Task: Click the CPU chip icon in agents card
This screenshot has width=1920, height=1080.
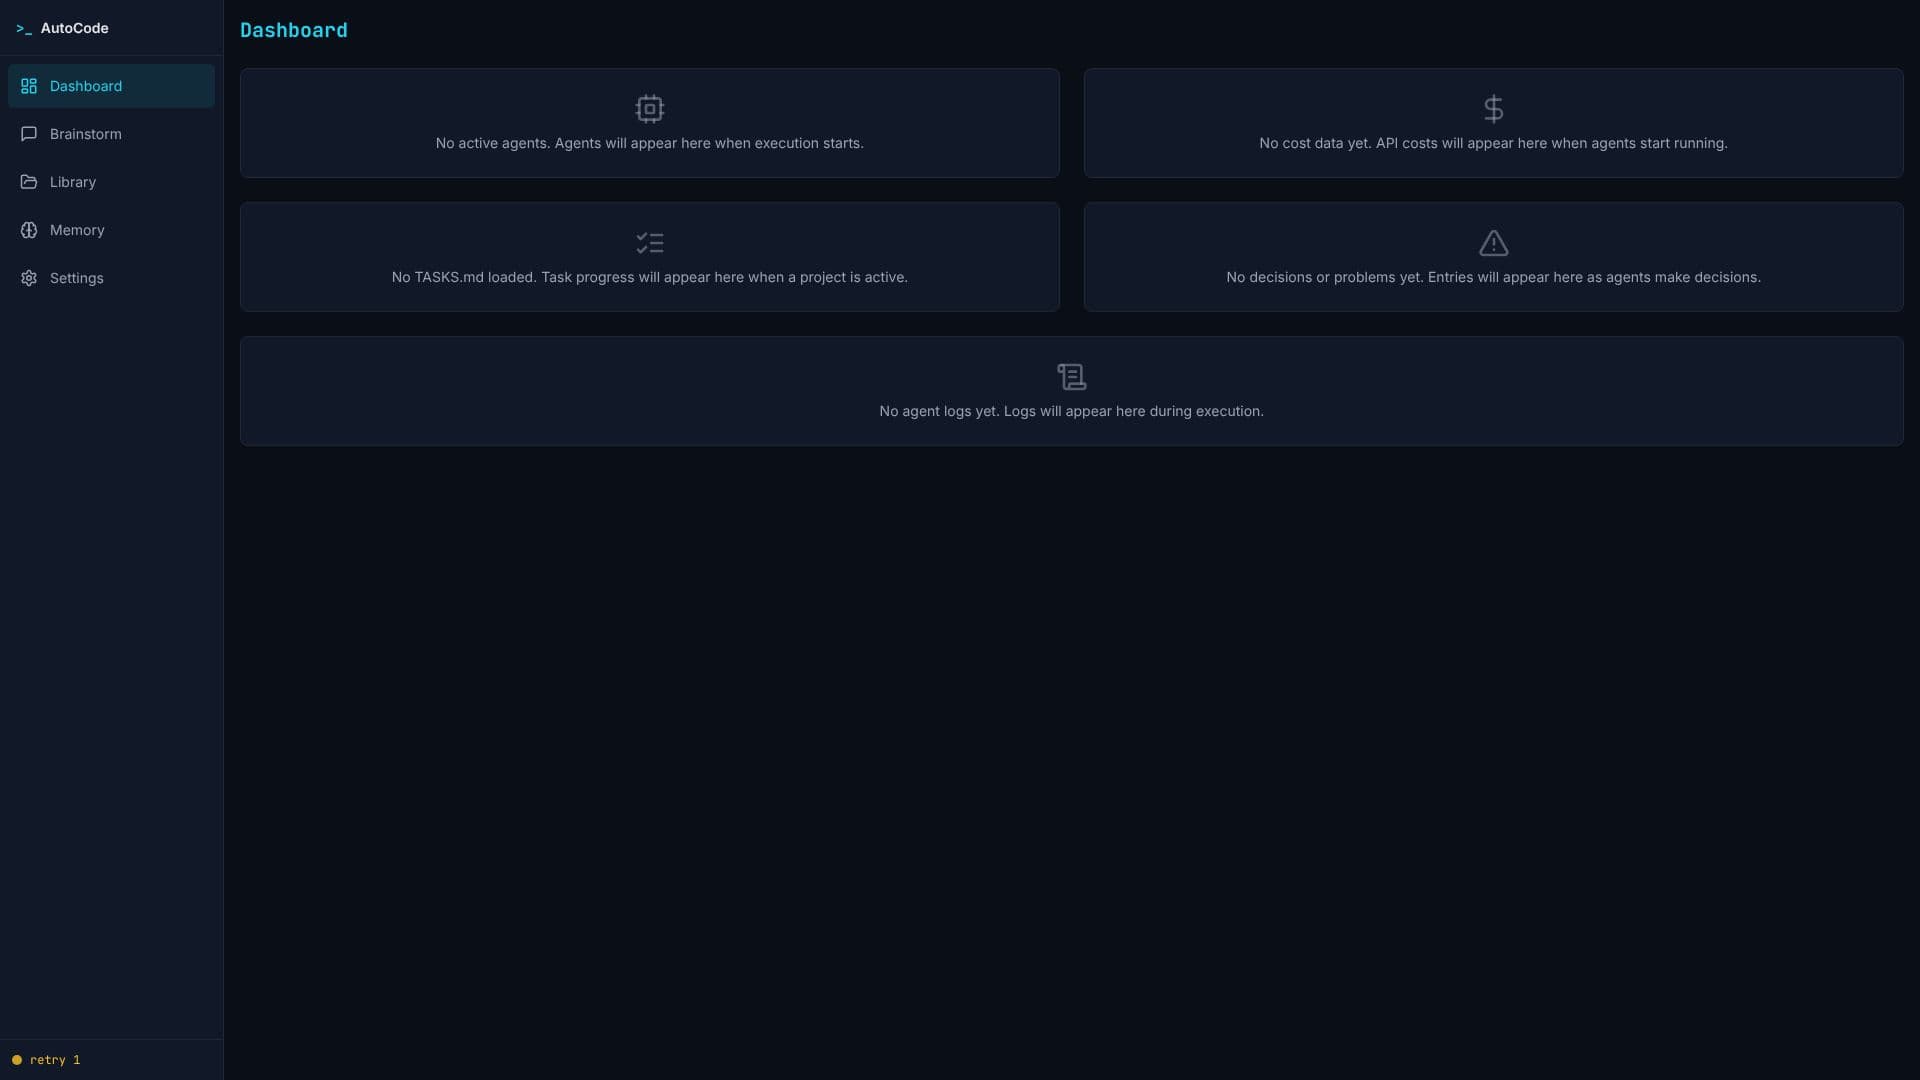Action: coord(650,109)
